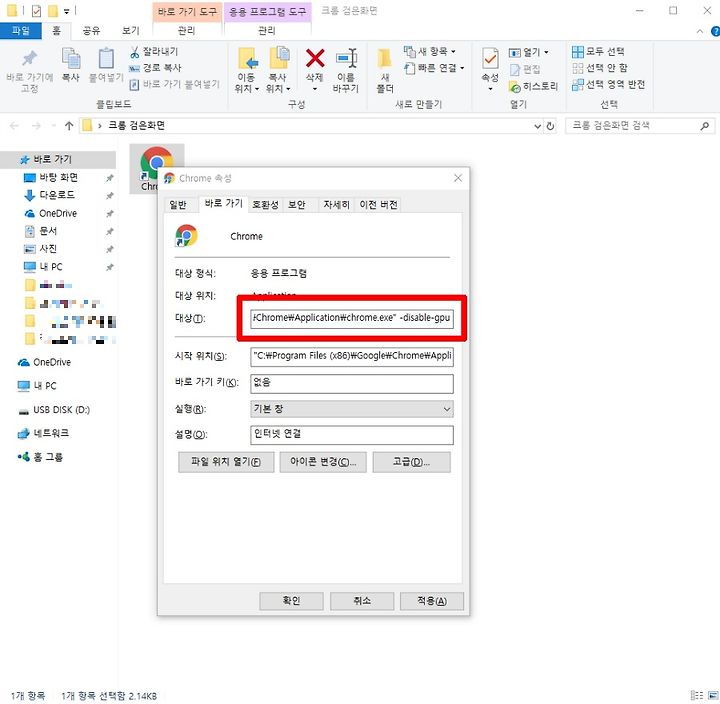
Task: Click OK (확인) in properties dialog
Action: (x=291, y=601)
